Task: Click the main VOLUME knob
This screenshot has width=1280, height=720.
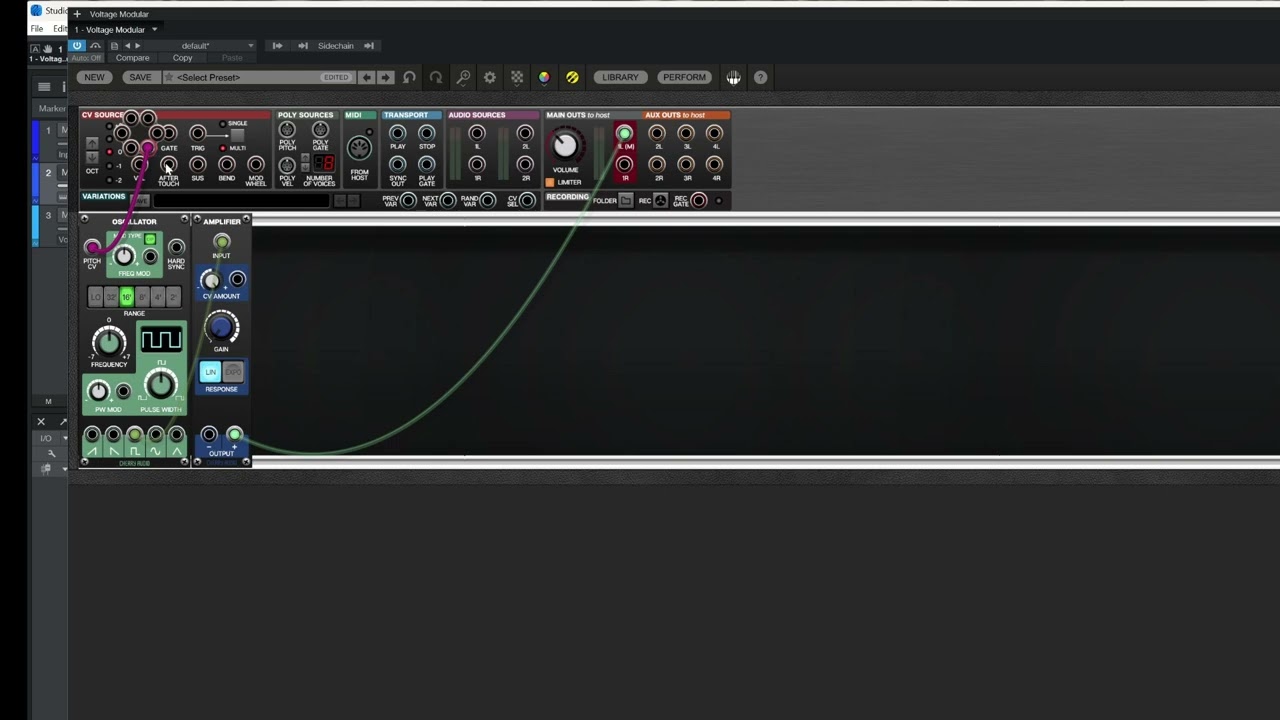Action: pyautogui.click(x=565, y=146)
